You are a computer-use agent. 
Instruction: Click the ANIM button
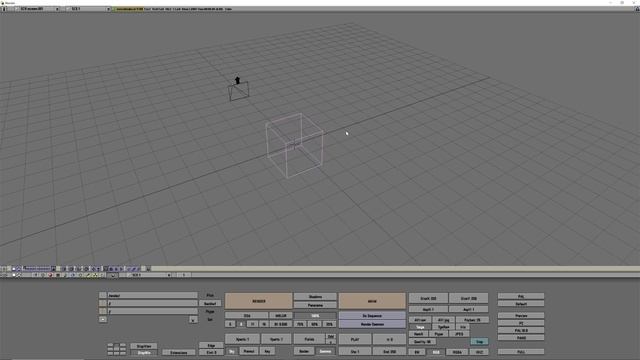point(372,301)
